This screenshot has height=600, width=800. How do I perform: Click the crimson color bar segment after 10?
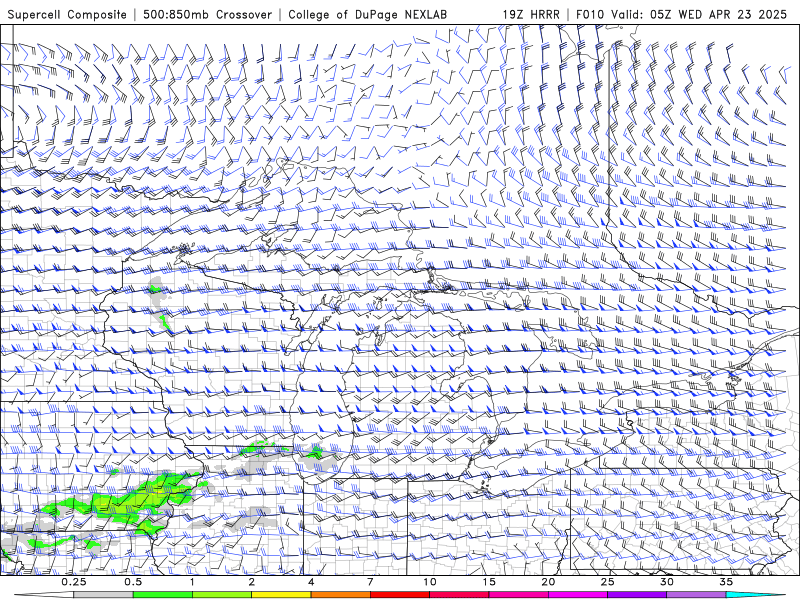coord(459,595)
